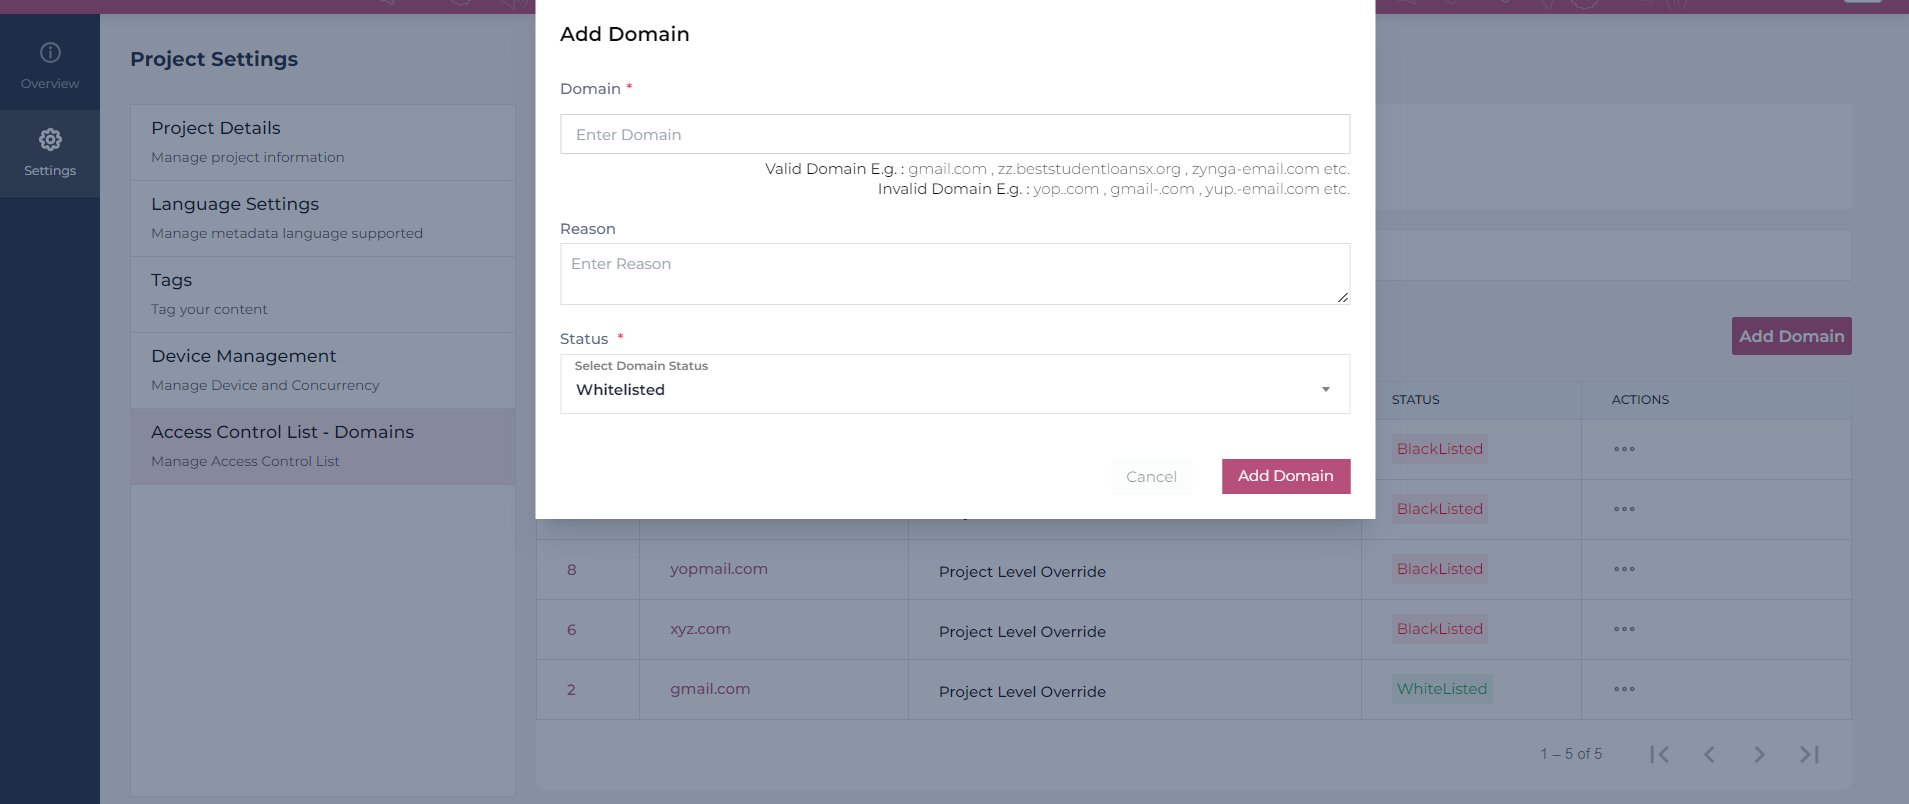This screenshot has width=1909, height=804.
Task: Open actions menu for xyz.com row
Action: coord(1624,629)
